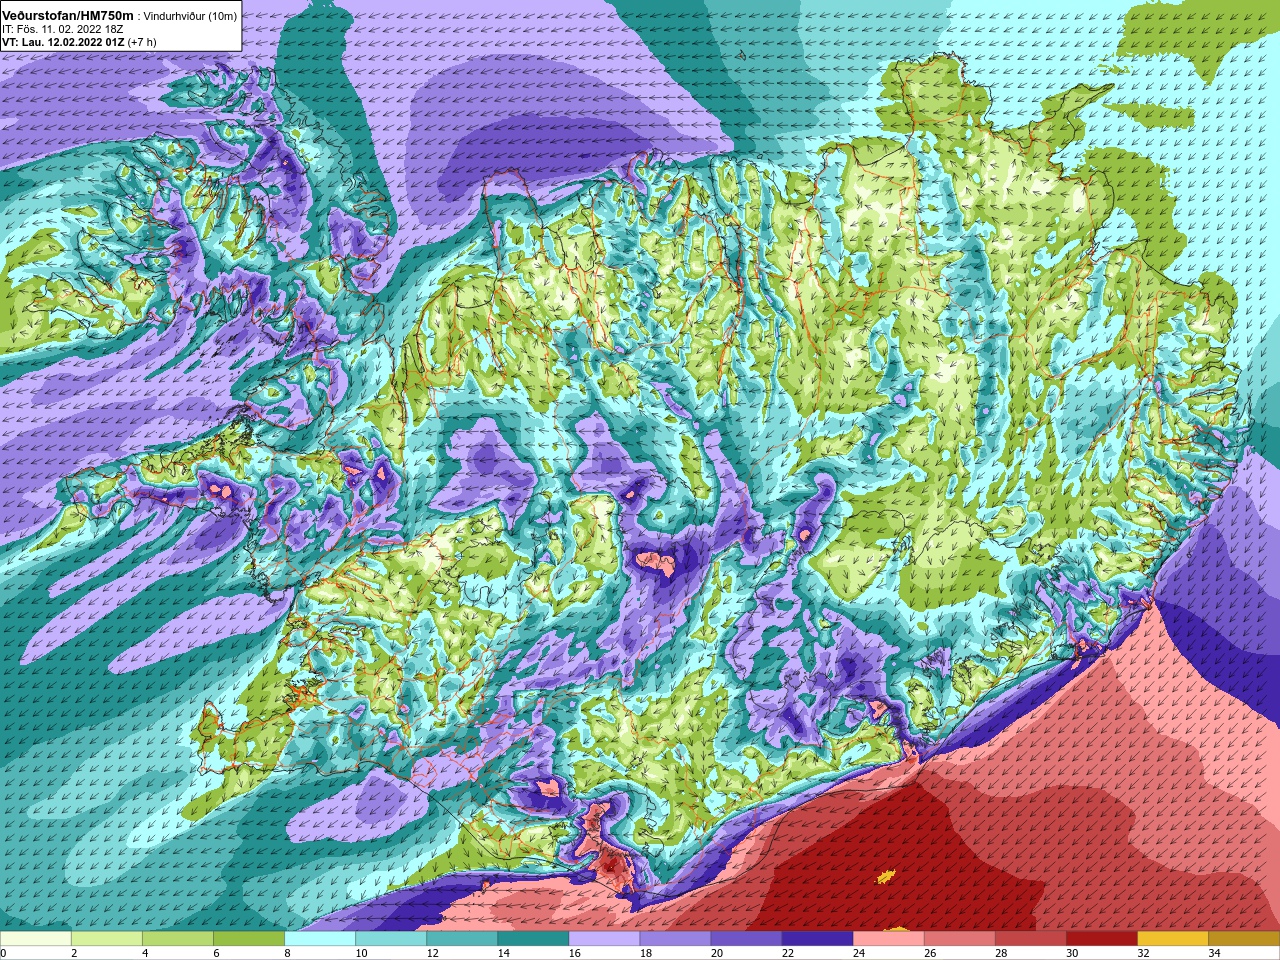
Task: Click the dark red 30–32 legend swatch
Action: click(1101, 939)
